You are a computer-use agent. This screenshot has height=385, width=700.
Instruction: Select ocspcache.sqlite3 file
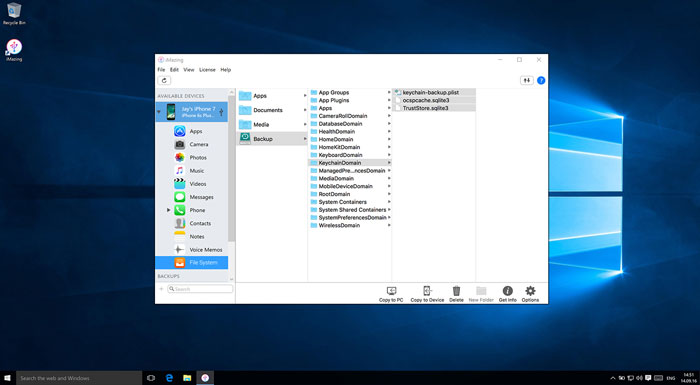tap(434, 100)
